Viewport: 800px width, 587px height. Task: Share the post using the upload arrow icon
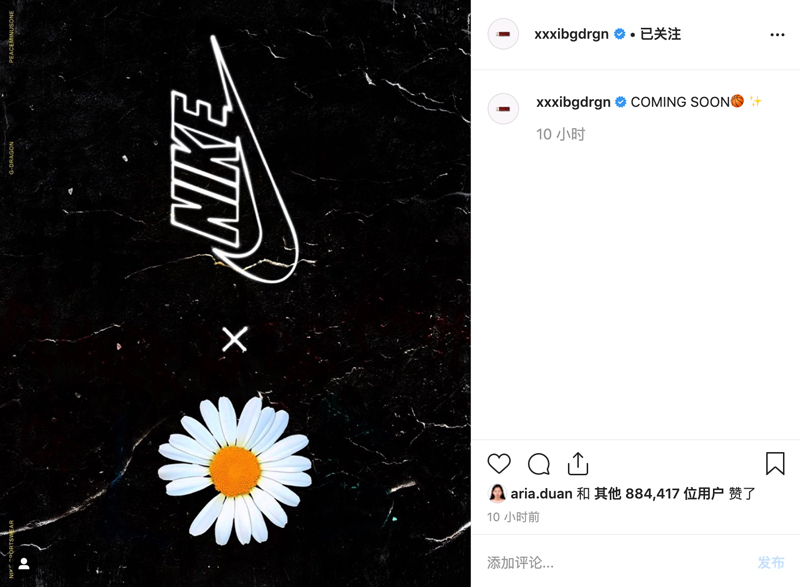pyautogui.click(x=578, y=464)
